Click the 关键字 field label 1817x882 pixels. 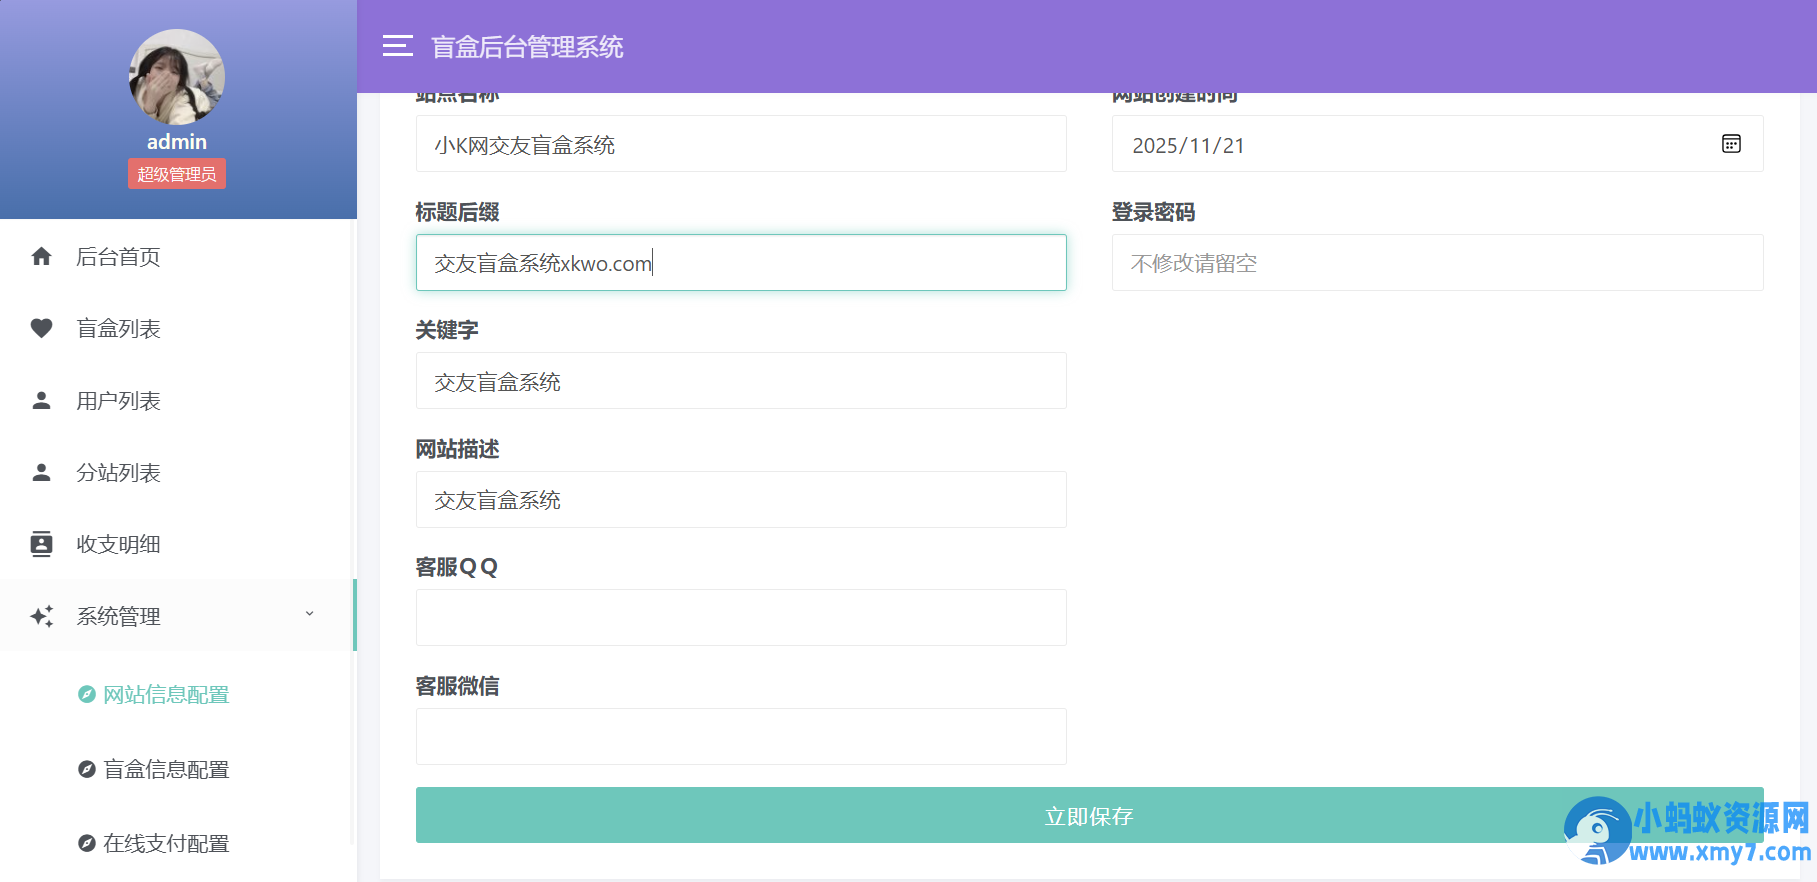pyautogui.click(x=447, y=330)
